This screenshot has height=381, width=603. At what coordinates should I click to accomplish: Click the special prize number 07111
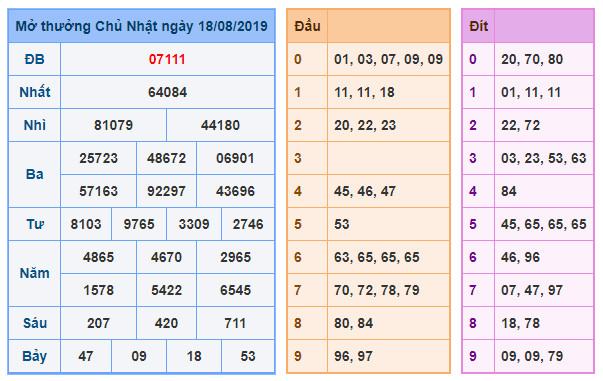tap(167, 59)
